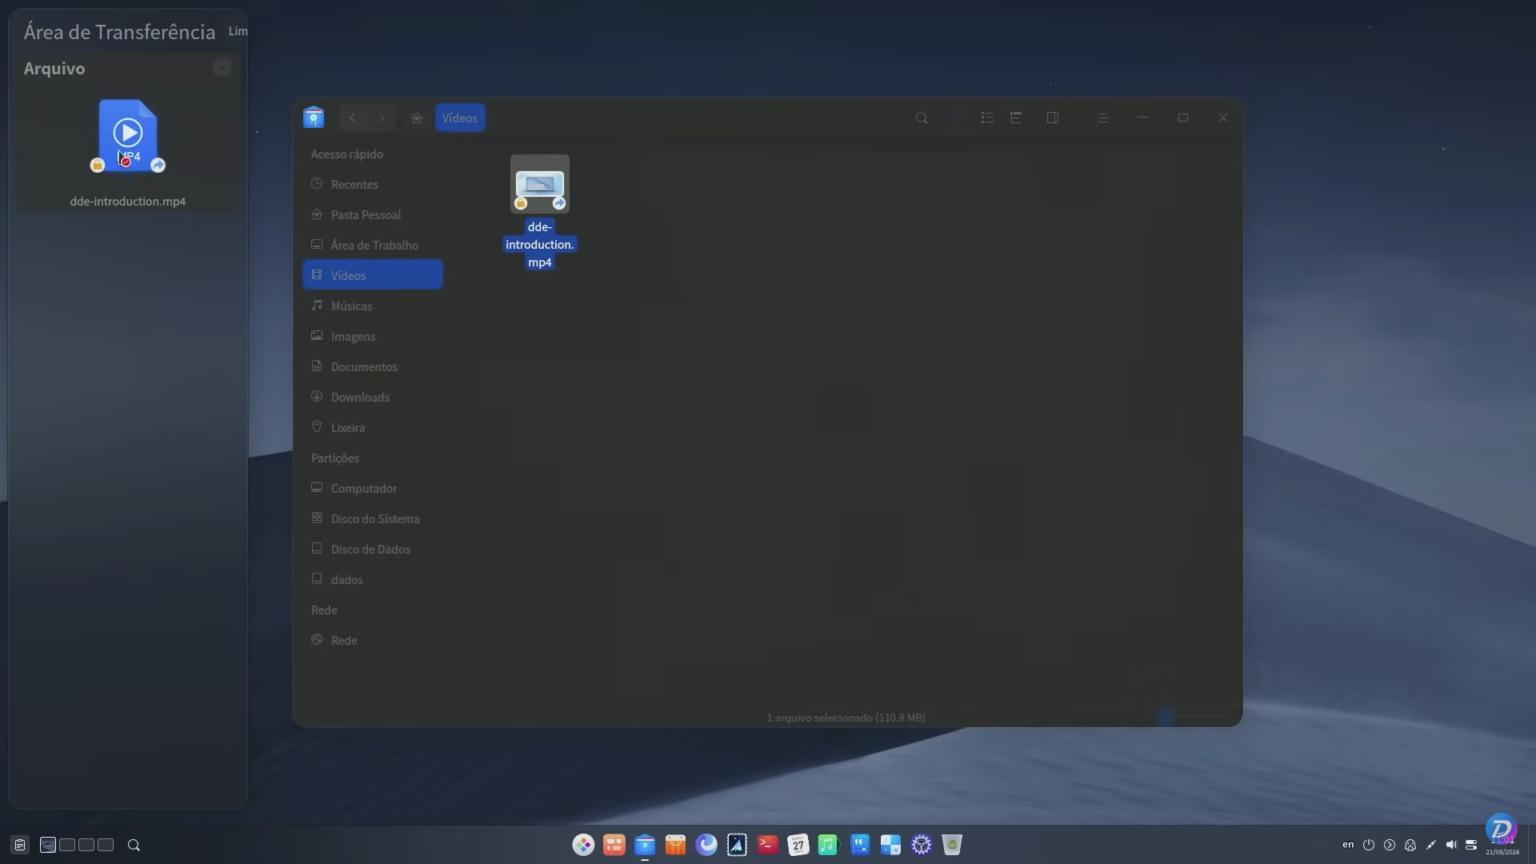The image size is (1536, 864).
Task: Click Lim to clear the clipboard
Action: [238, 31]
